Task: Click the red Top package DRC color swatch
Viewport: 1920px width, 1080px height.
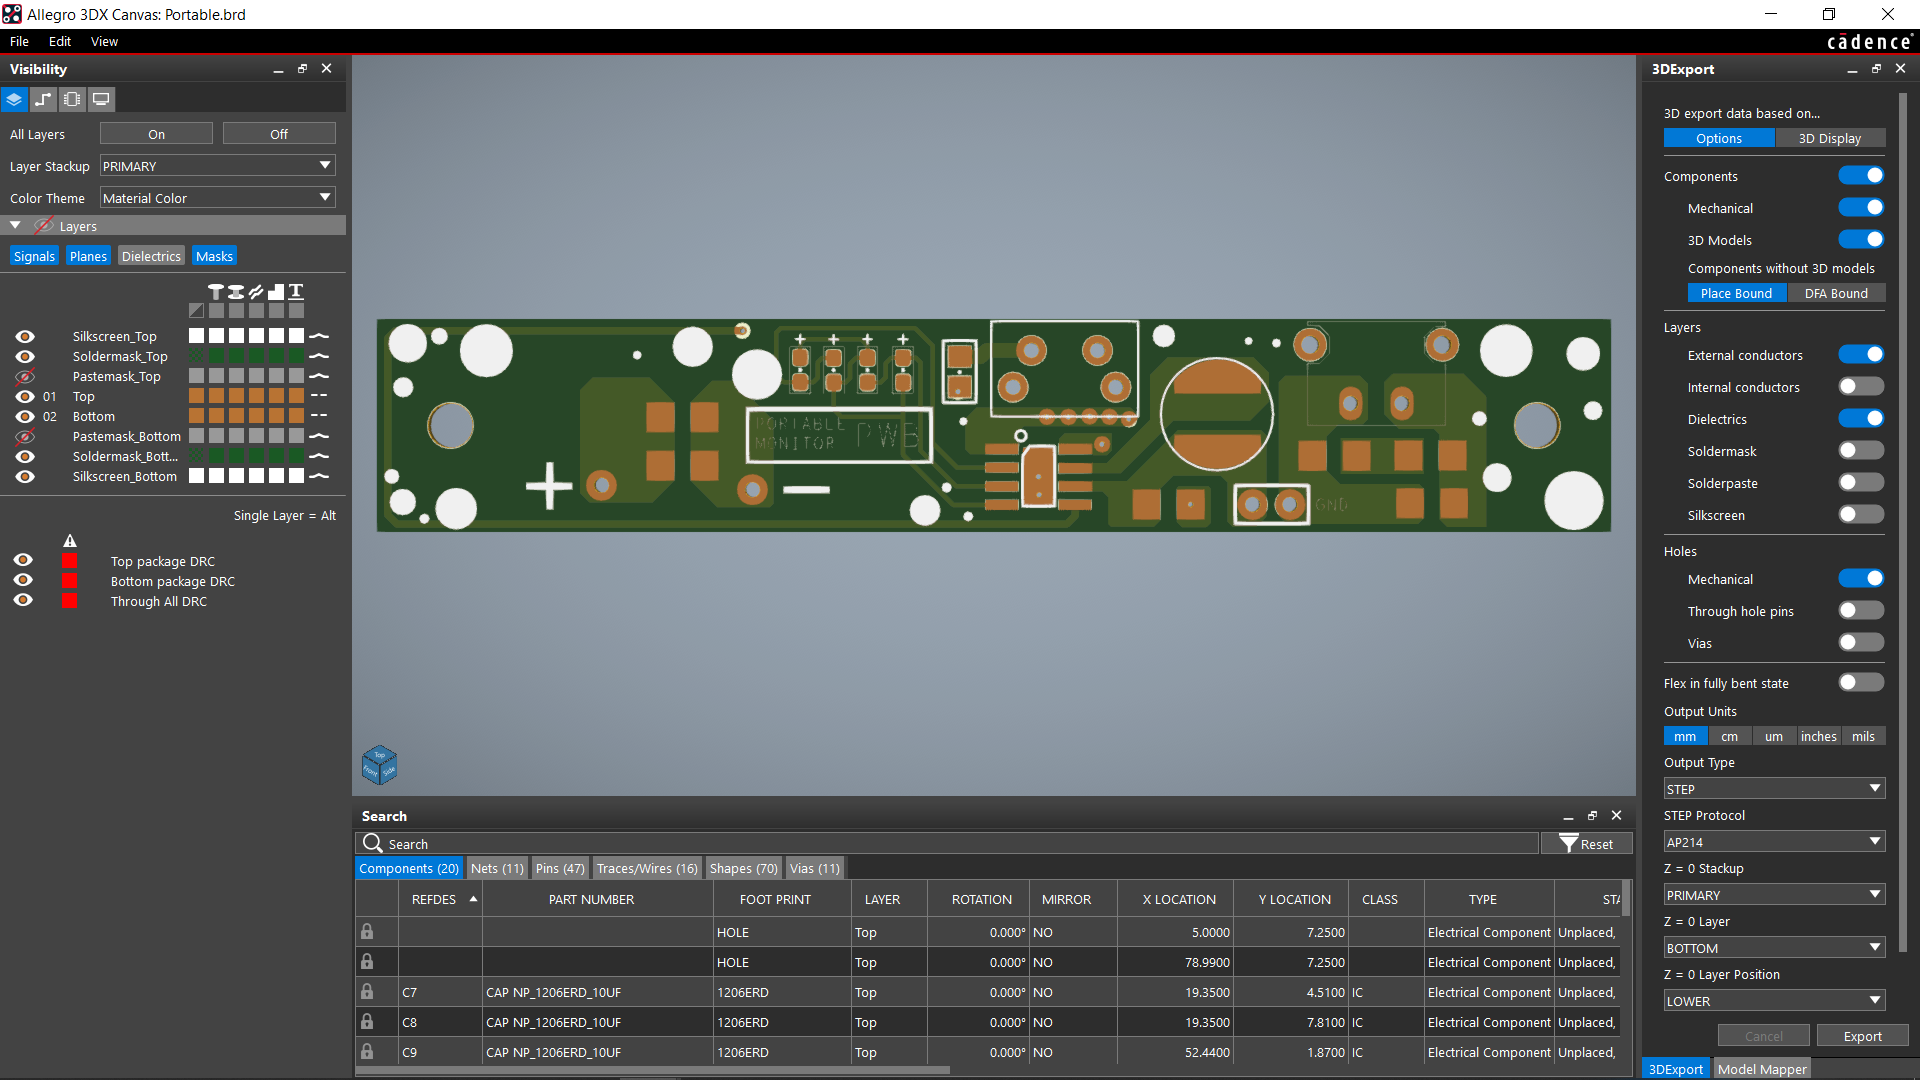Action: click(x=70, y=560)
